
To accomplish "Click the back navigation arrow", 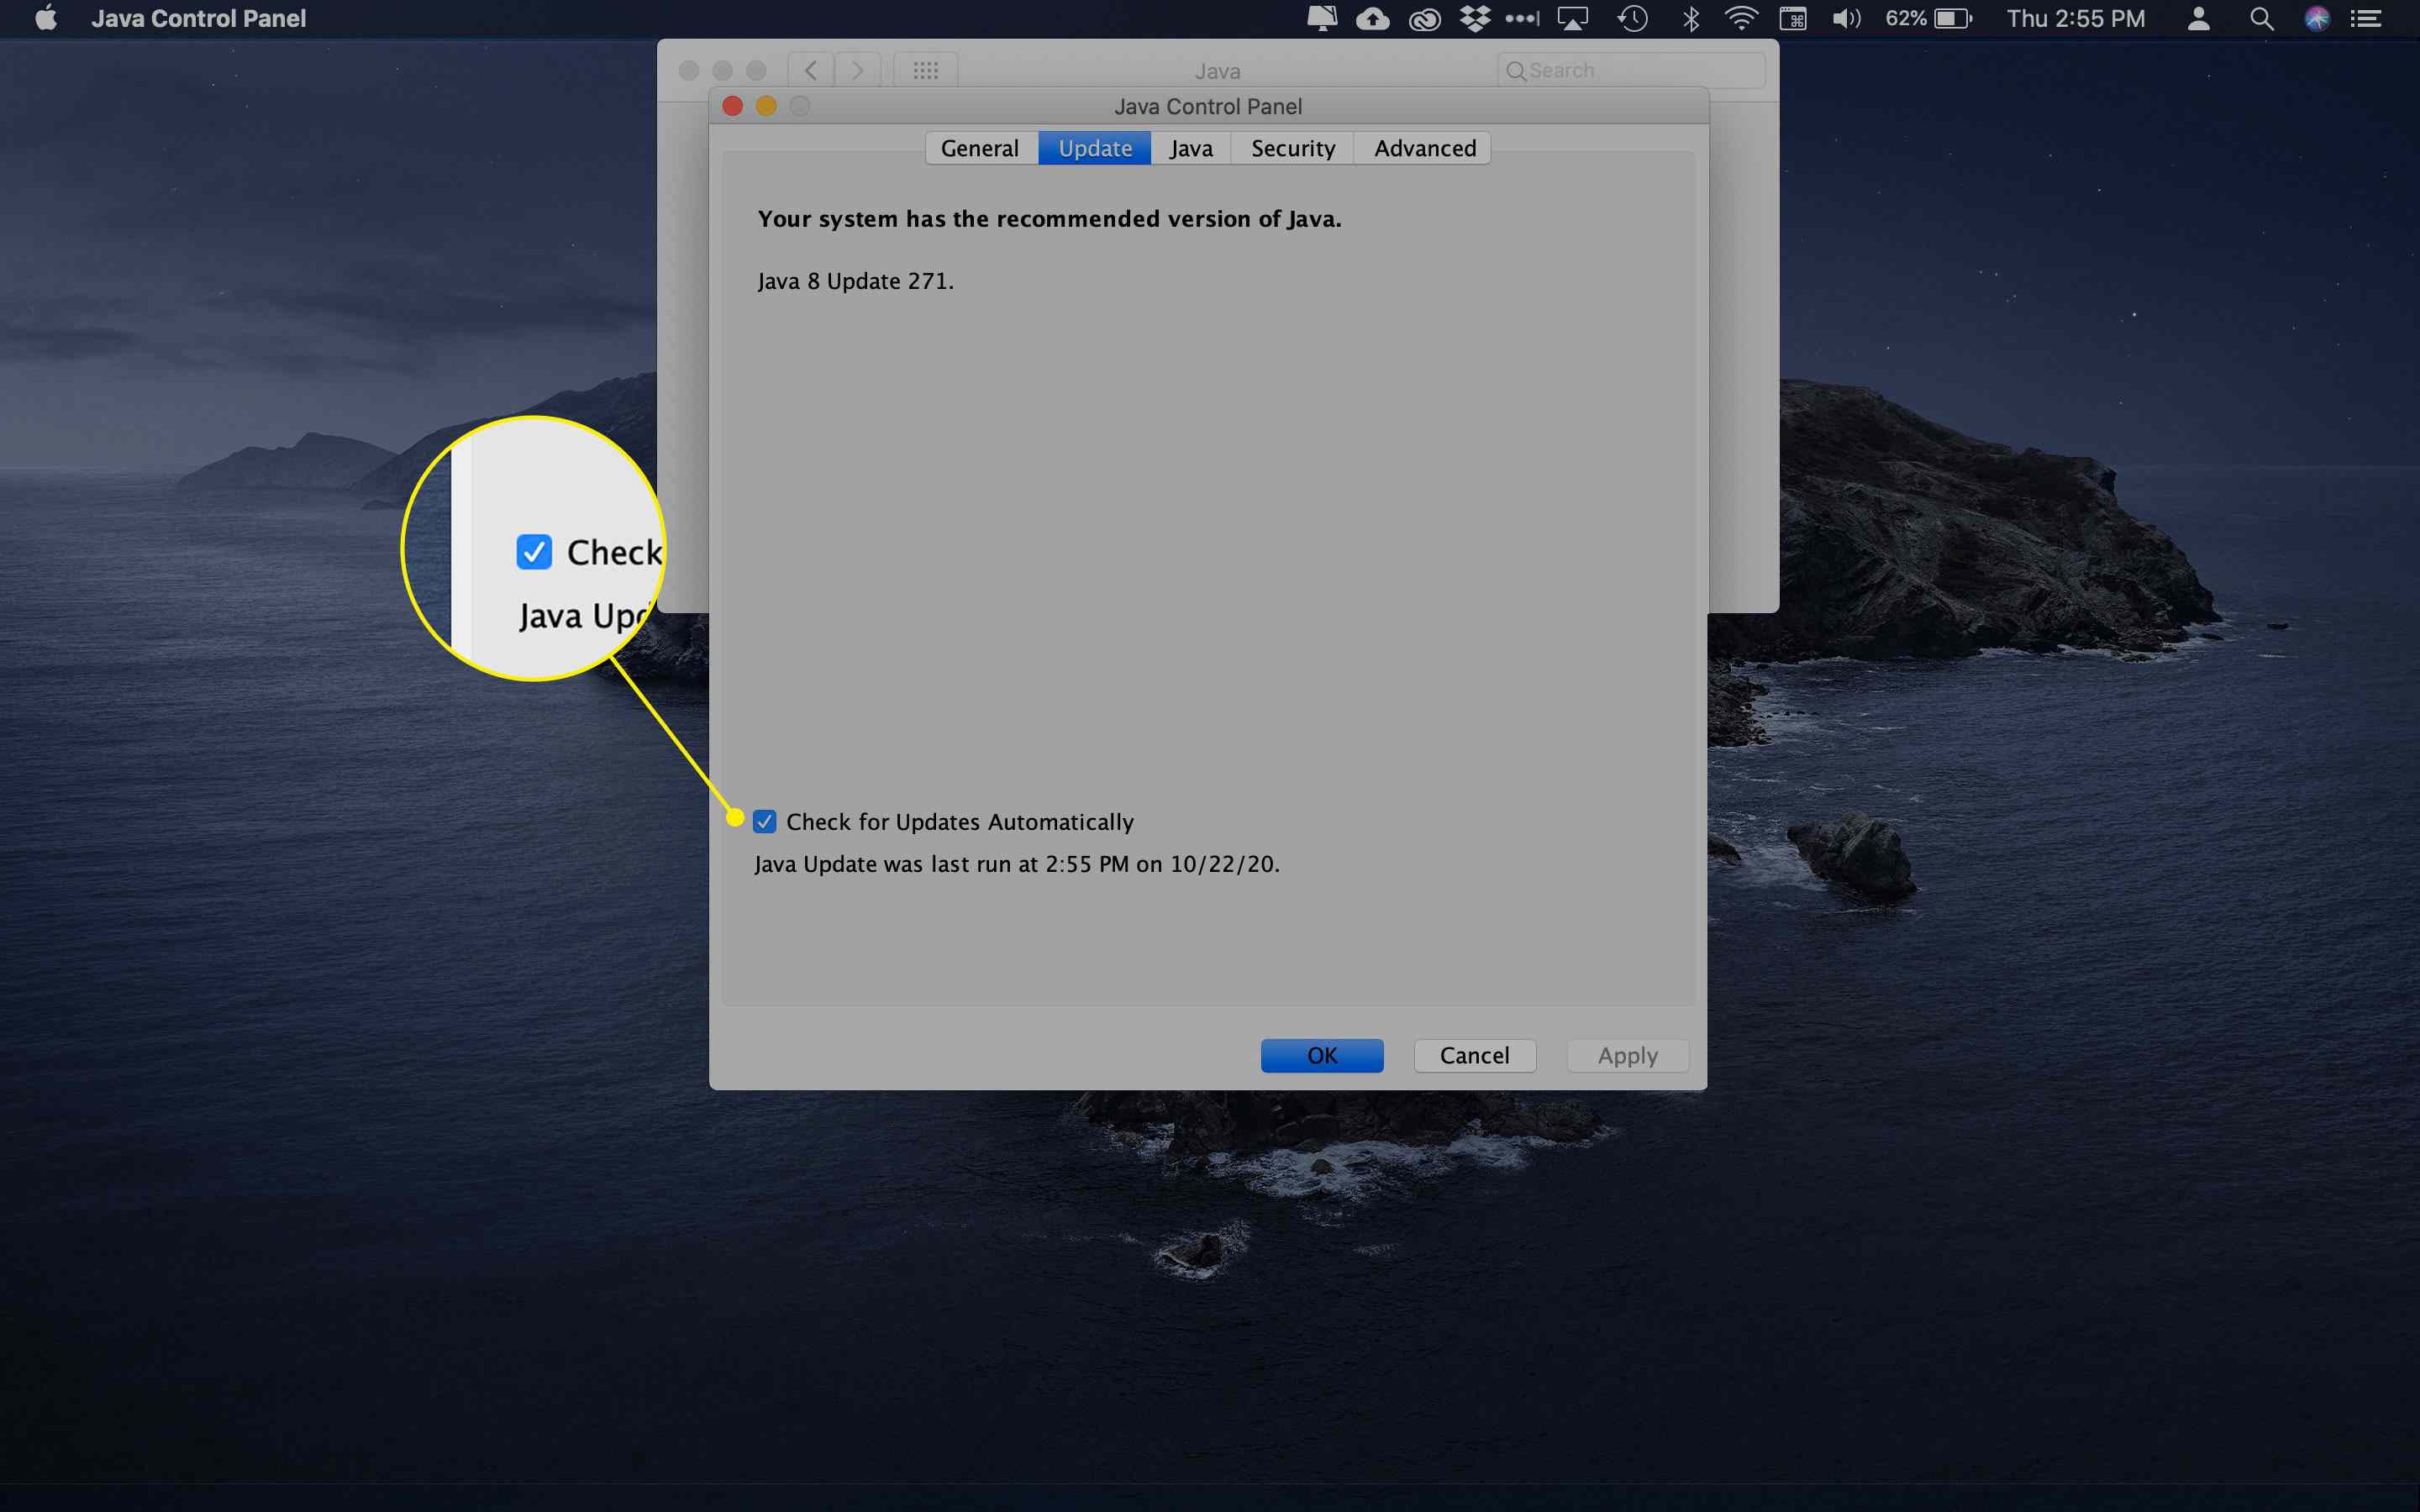I will coord(813,70).
